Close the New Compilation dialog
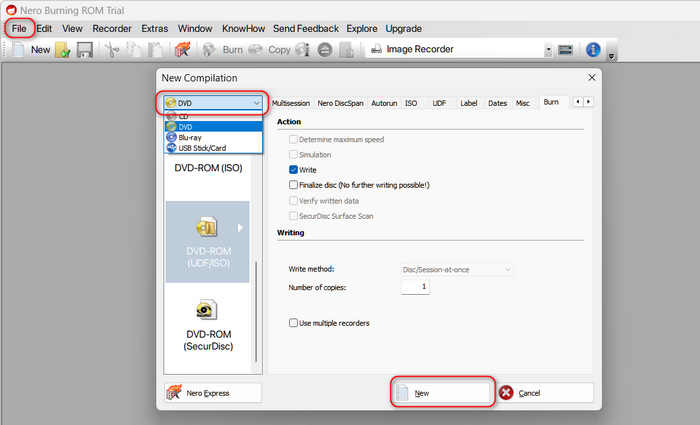Screen dimensions: 700x425 (x=592, y=78)
